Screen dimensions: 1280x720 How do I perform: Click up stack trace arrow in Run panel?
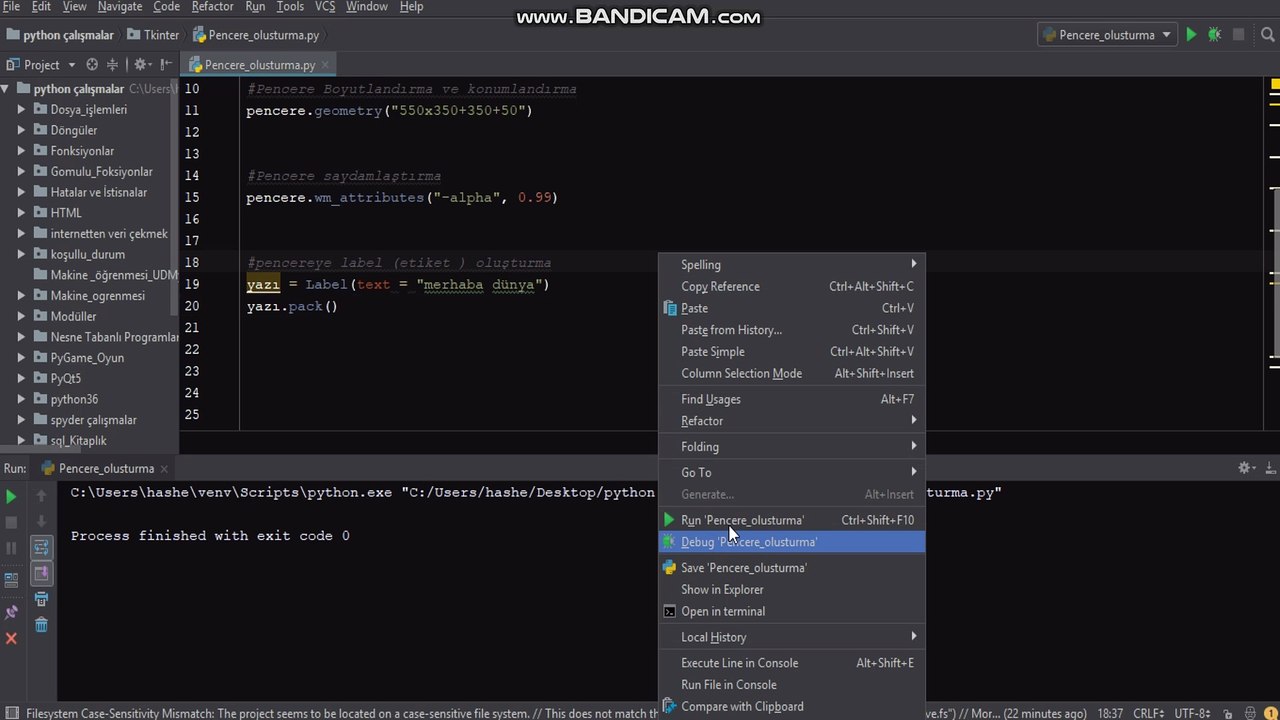pos(41,496)
